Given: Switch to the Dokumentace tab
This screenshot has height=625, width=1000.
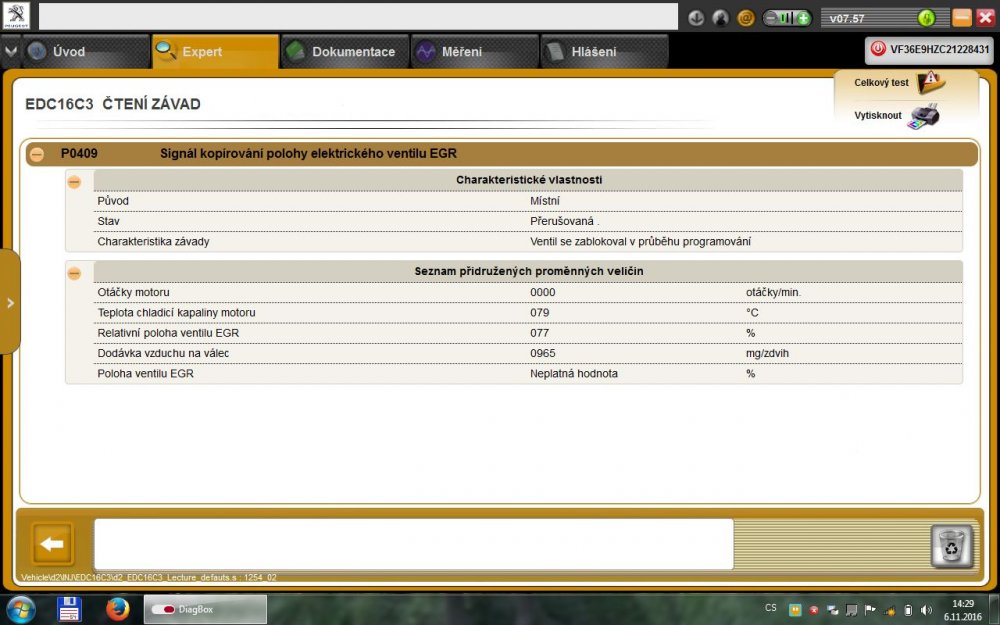Looking at the screenshot, I should point(345,52).
